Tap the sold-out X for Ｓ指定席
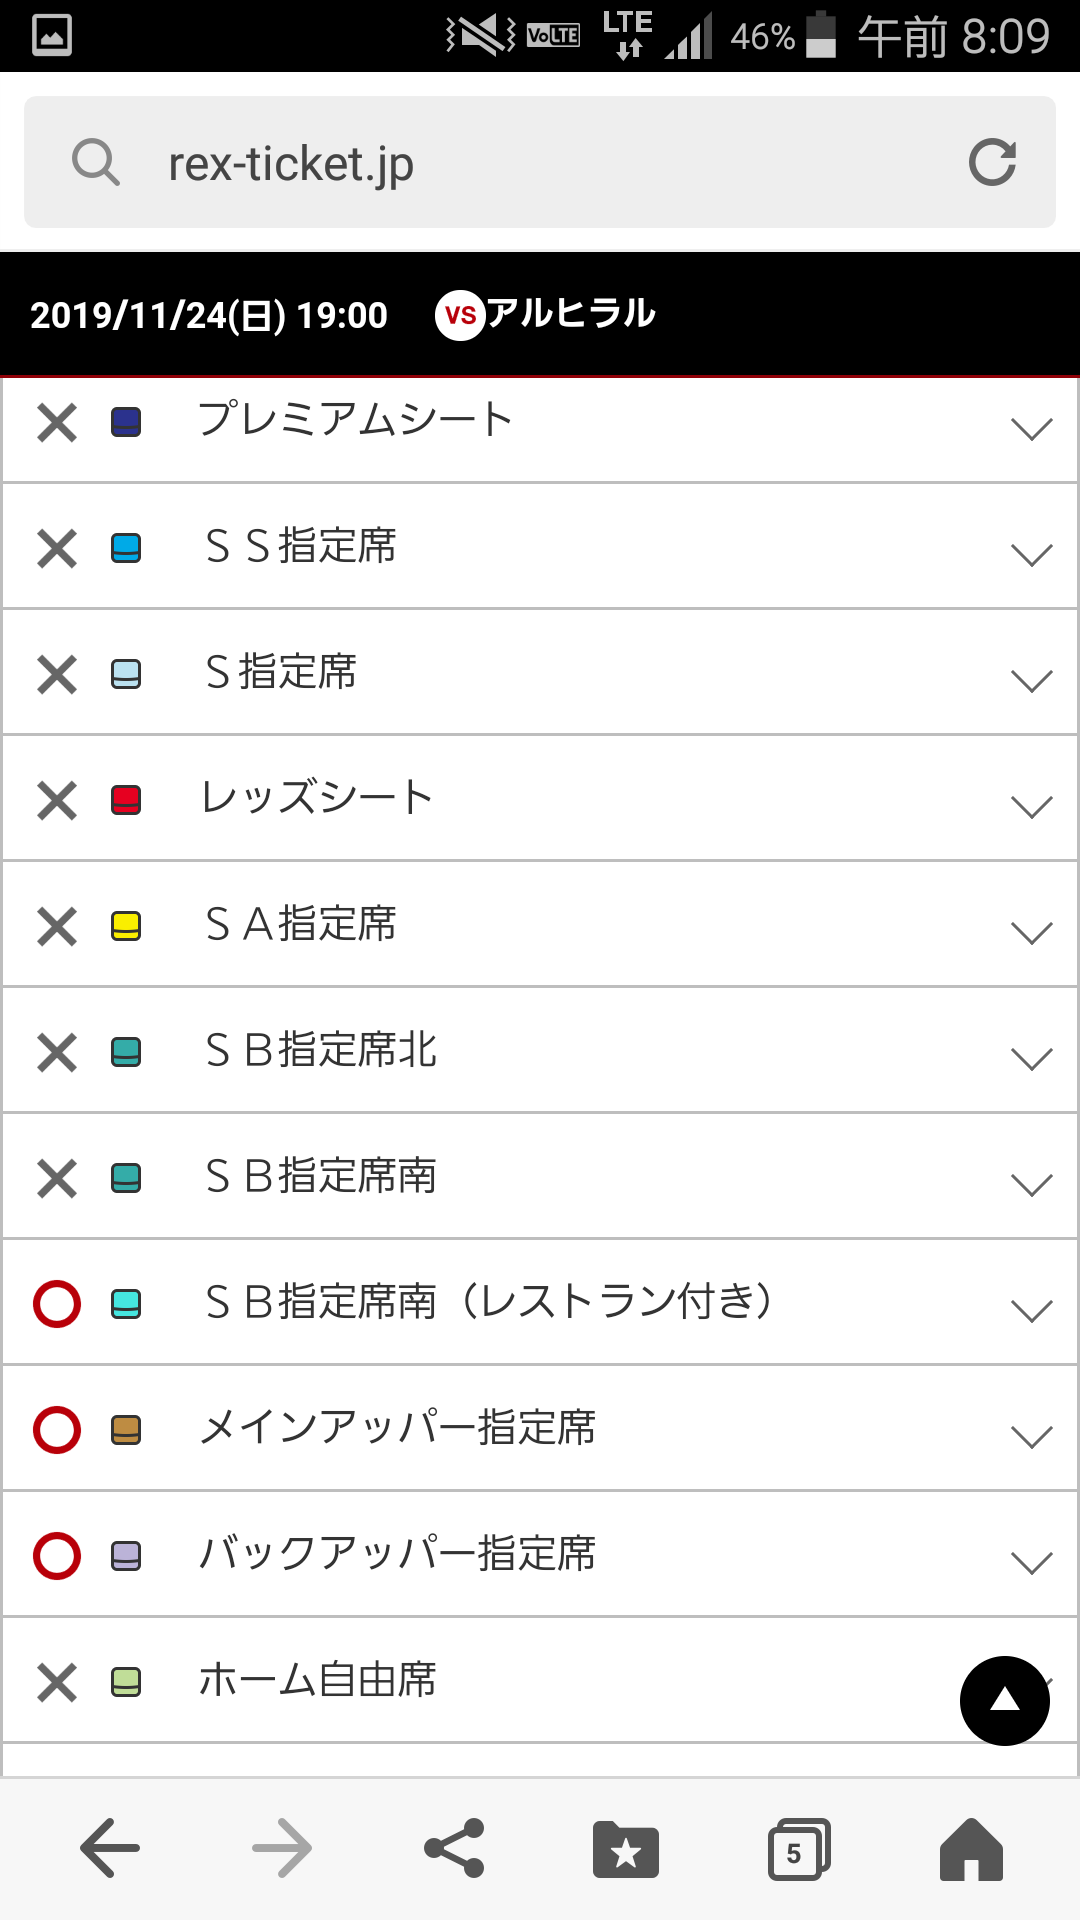Viewport: 1080px width, 1920px height. [x=57, y=674]
